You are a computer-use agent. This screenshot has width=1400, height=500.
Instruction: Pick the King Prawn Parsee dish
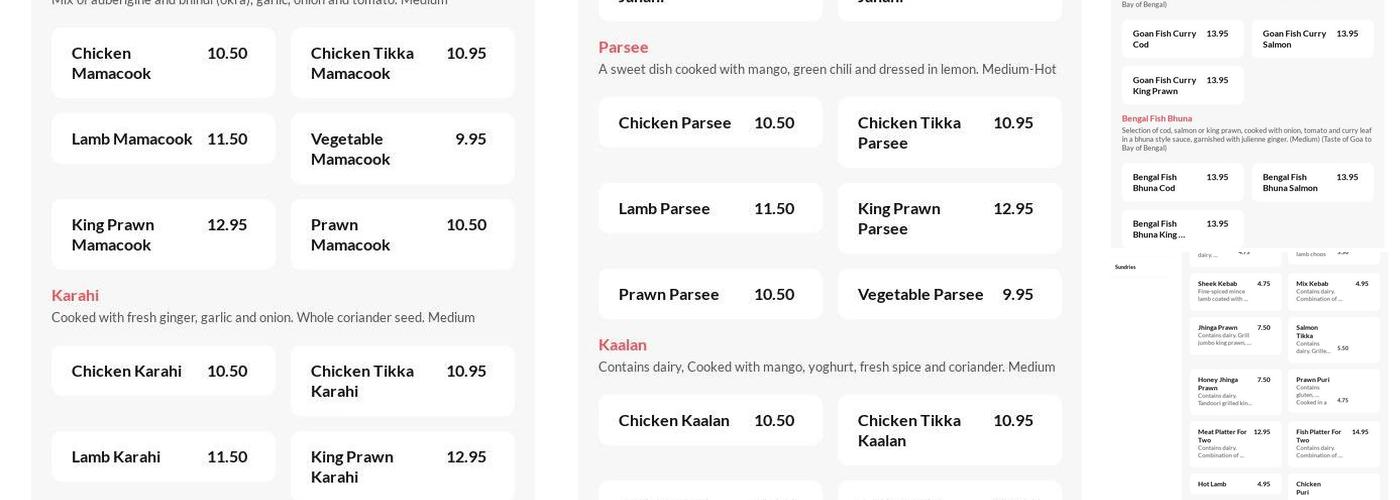[x=949, y=218]
